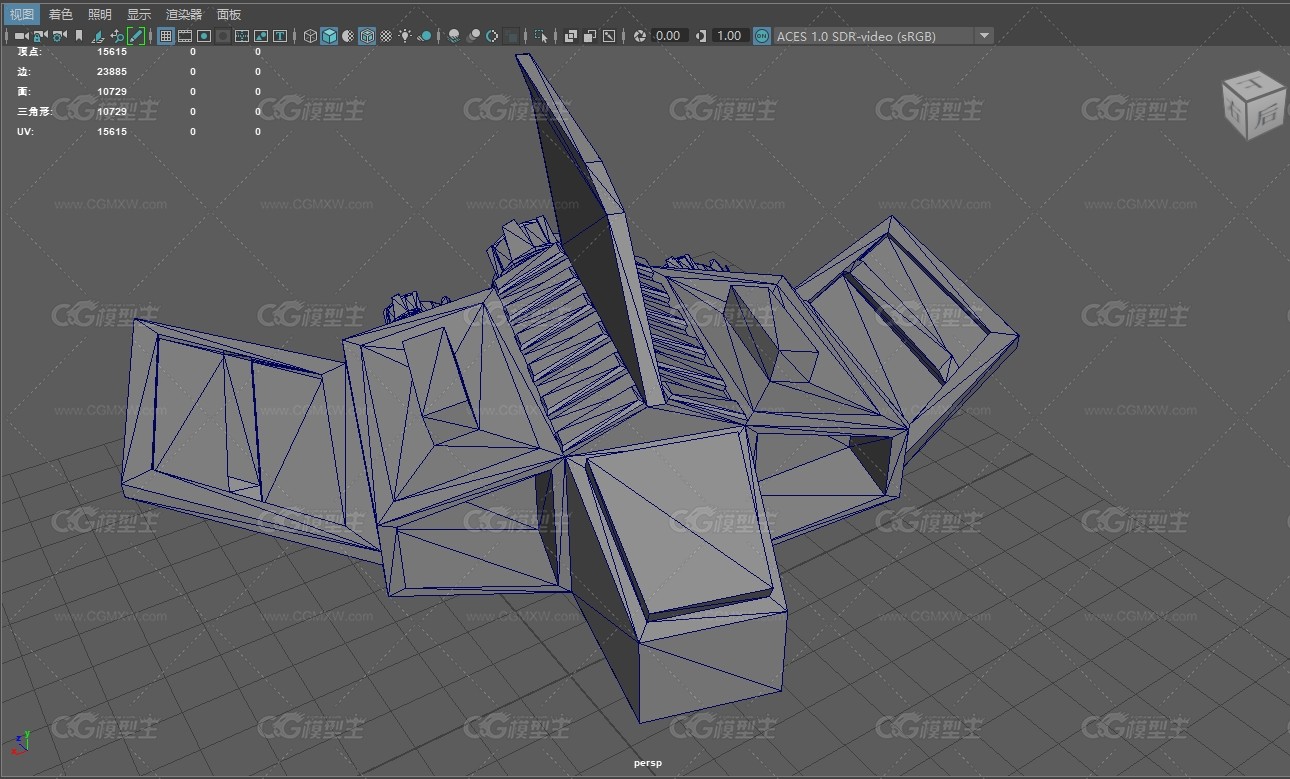Click the 边 edge count 23885

click(112, 72)
